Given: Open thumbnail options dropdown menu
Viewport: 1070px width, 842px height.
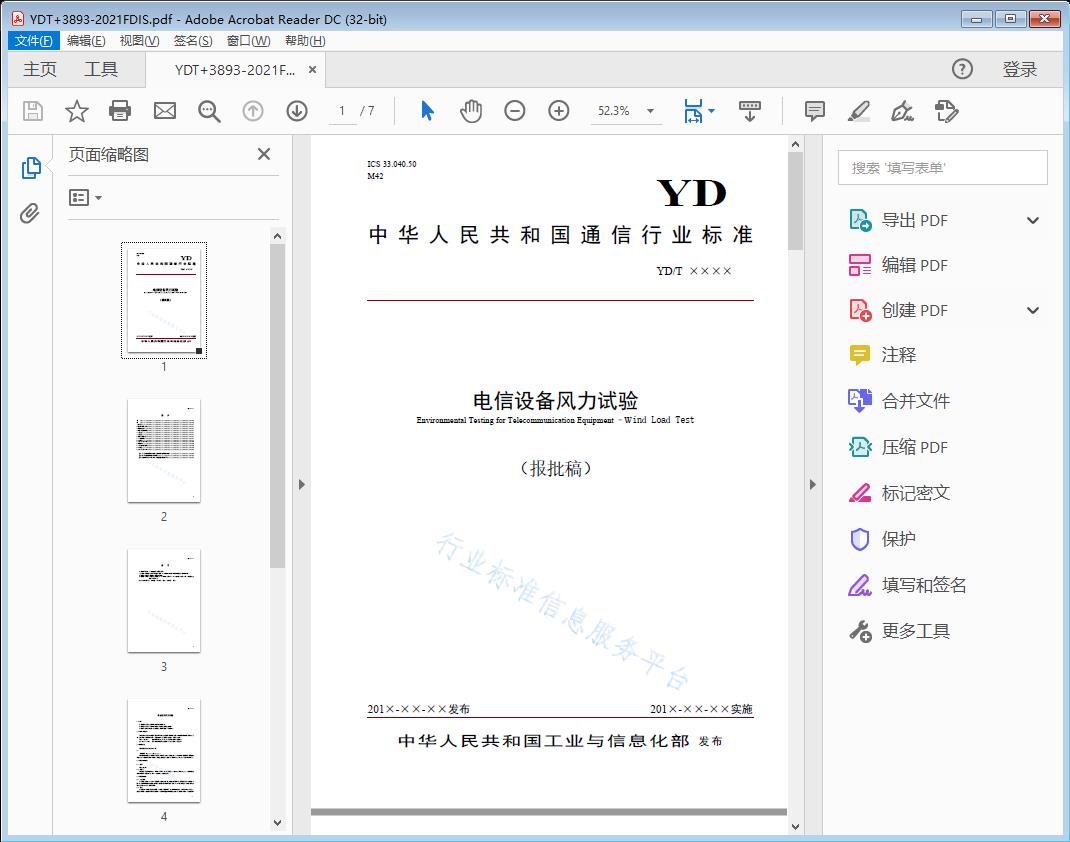Looking at the screenshot, I should coord(86,198).
